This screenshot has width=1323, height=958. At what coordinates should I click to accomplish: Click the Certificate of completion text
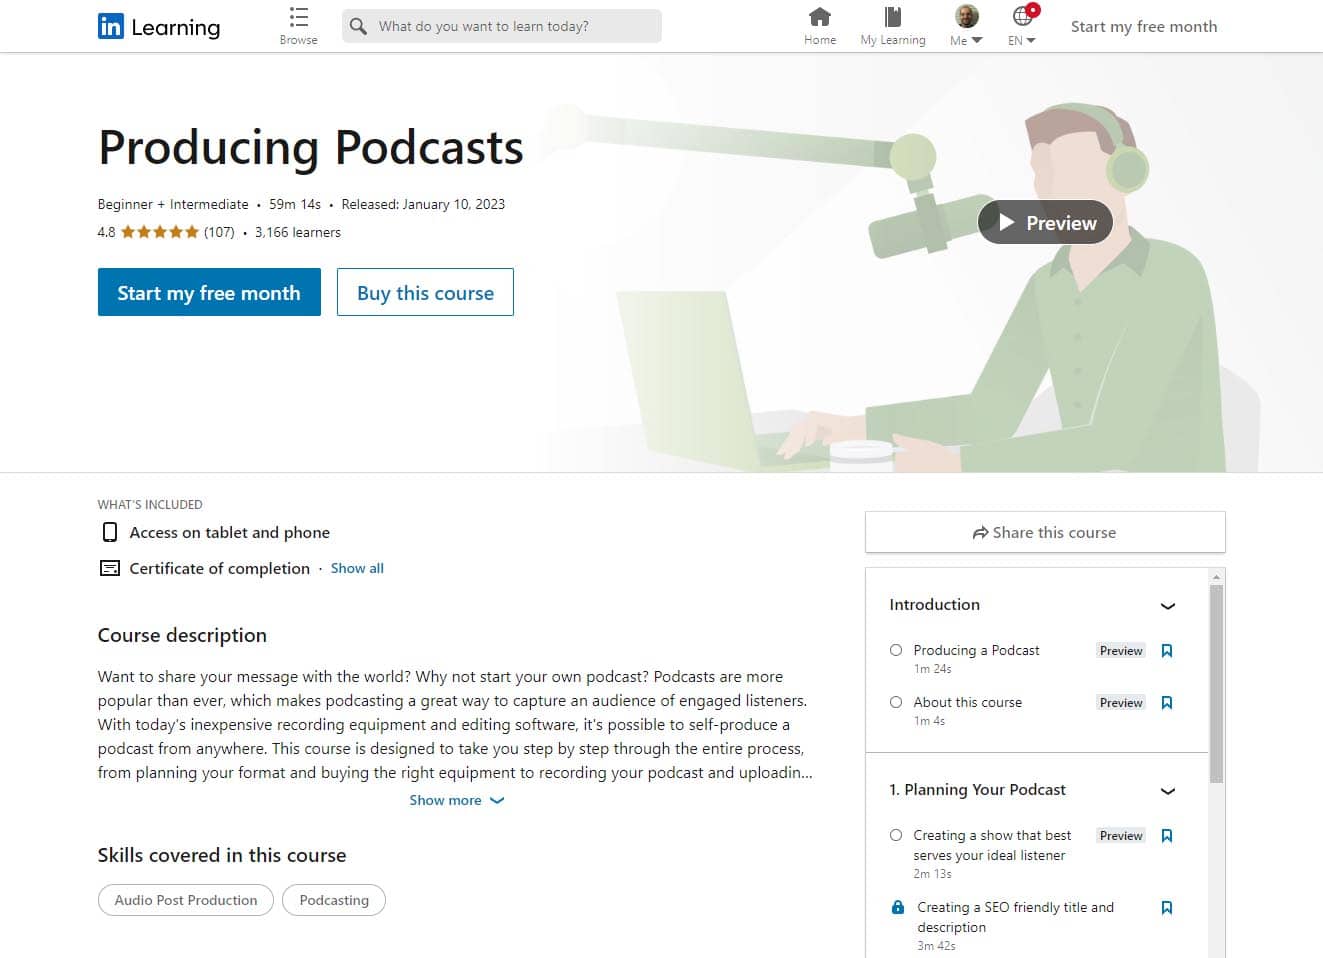(220, 568)
